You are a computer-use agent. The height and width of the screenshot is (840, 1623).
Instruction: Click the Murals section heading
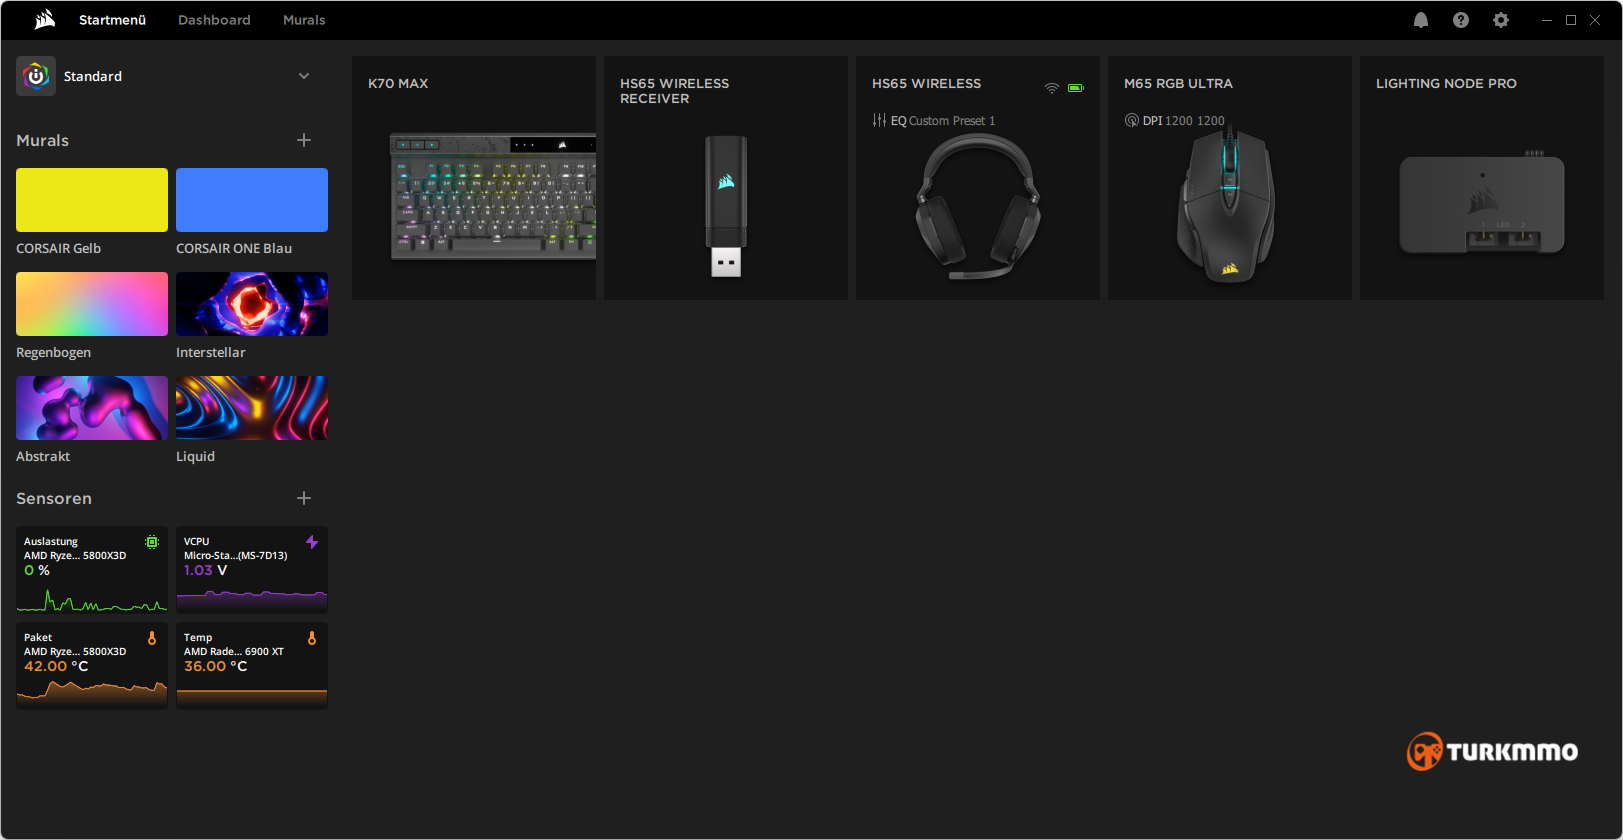[x=43, y=141]
